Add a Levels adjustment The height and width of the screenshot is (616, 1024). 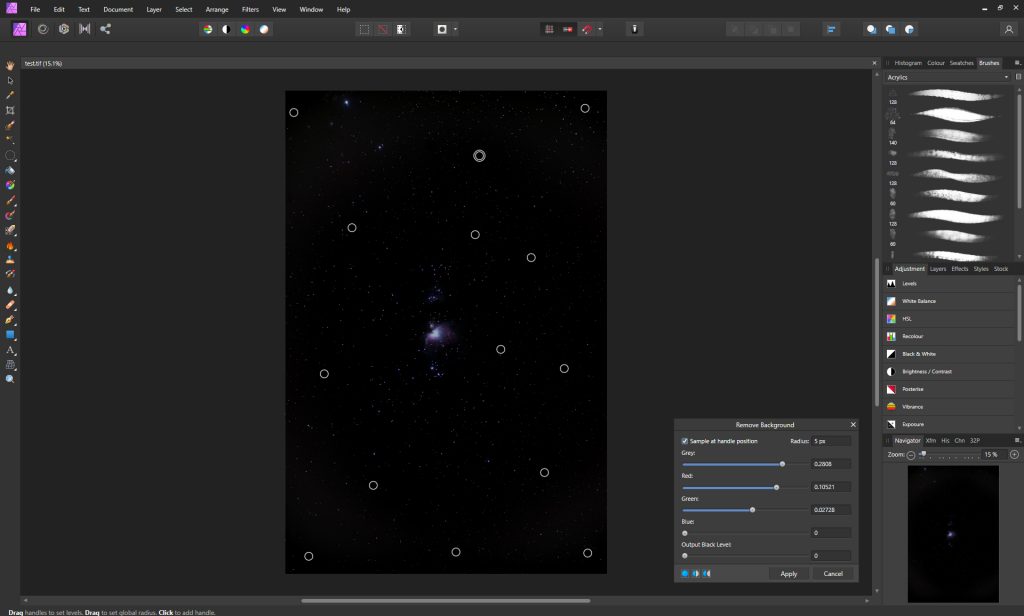909,284
